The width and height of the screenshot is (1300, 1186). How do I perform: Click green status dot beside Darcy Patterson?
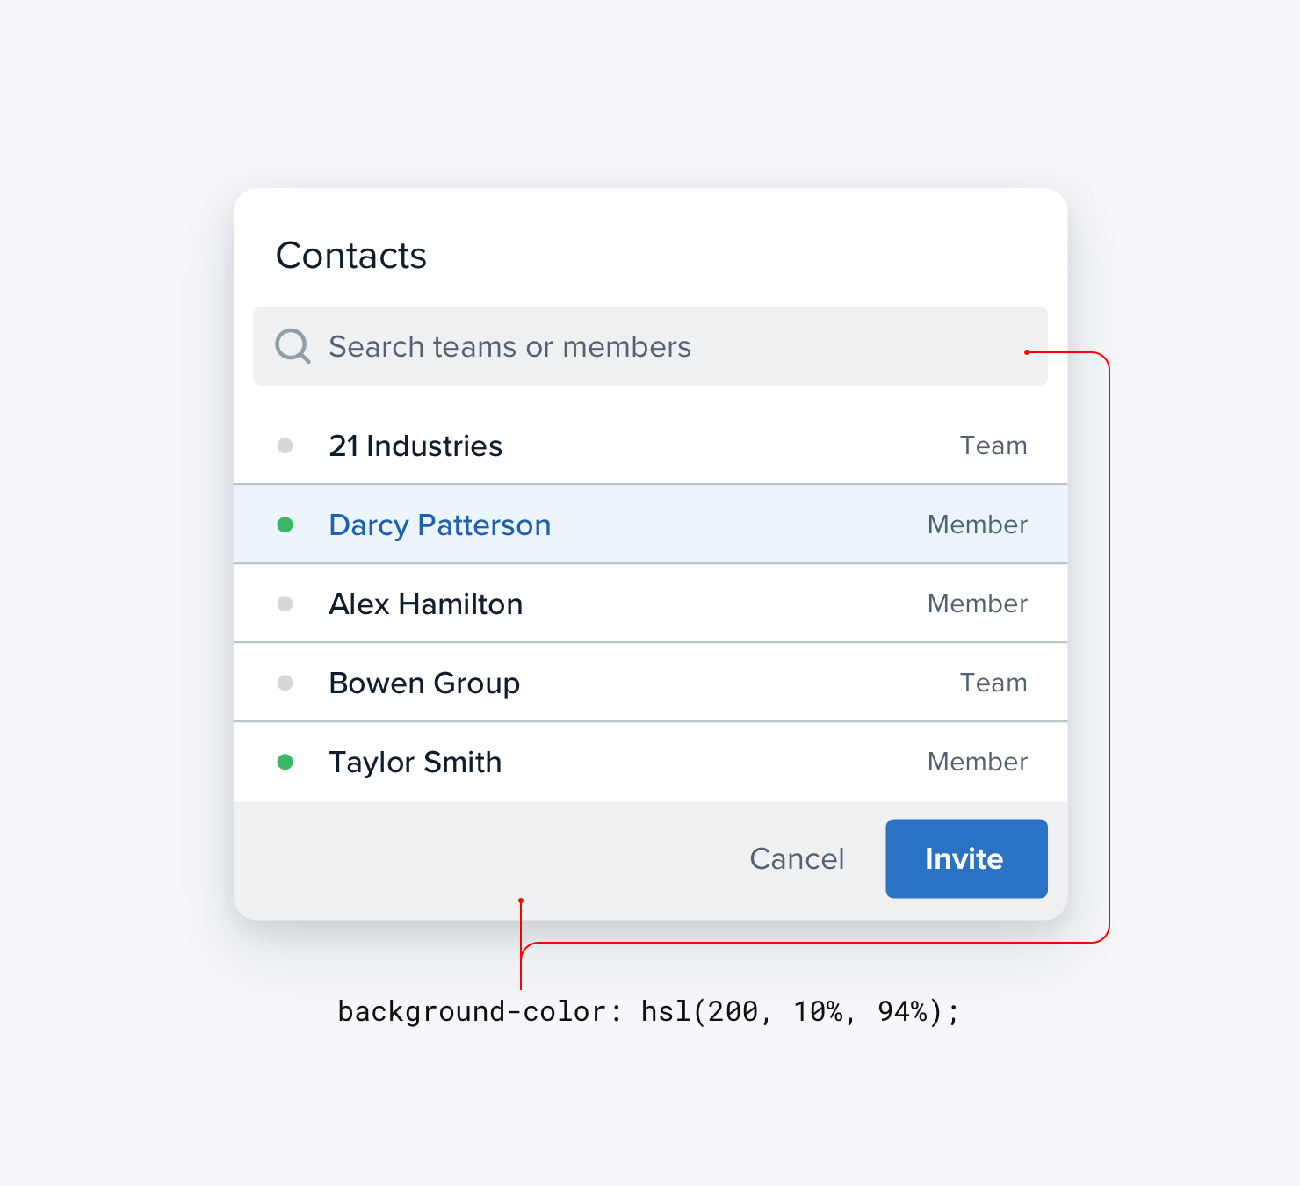[285, 525]
